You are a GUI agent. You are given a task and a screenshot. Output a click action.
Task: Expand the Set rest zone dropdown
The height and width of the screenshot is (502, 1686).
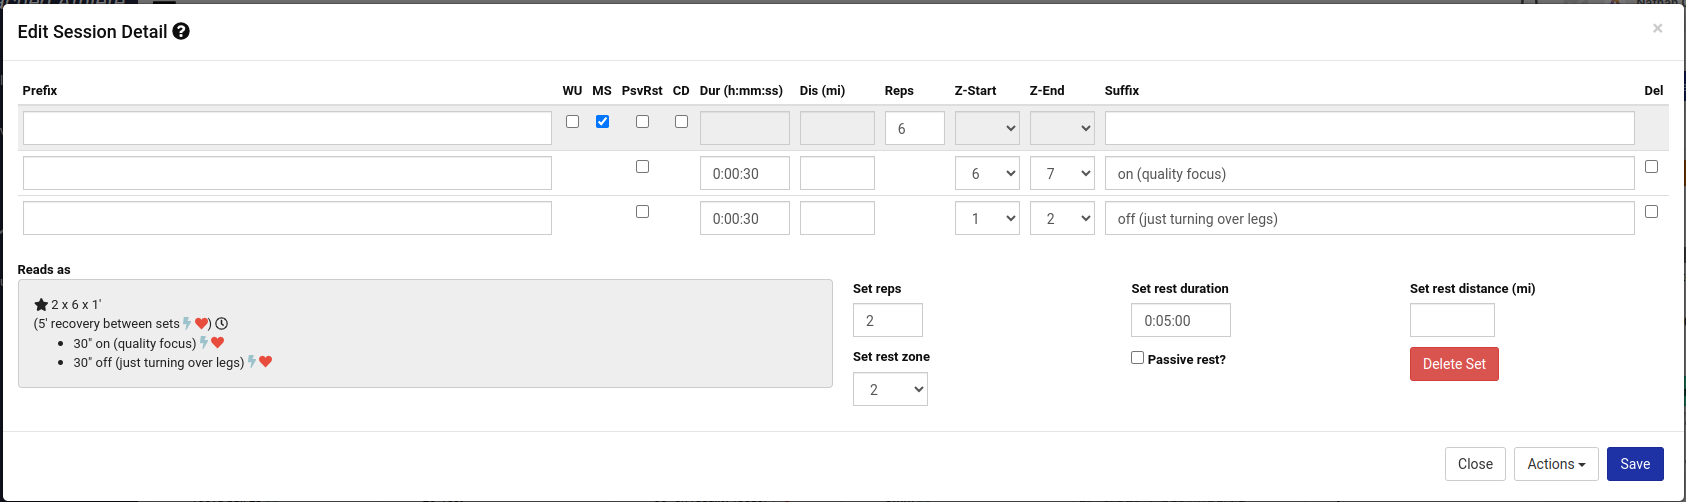[x=890, y=389]
